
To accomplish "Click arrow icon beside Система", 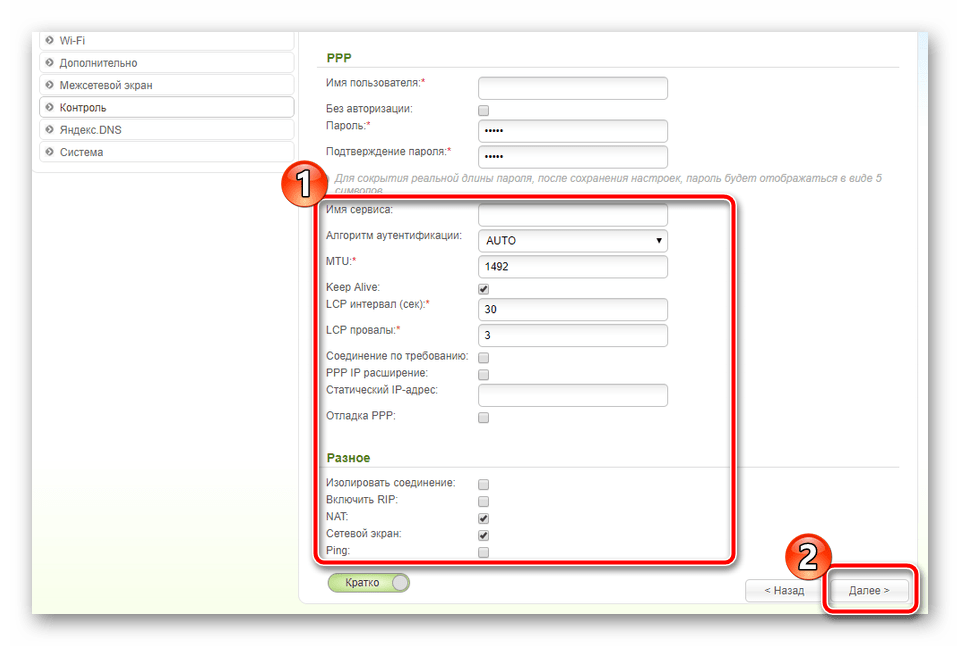I will tap(50, 152).
